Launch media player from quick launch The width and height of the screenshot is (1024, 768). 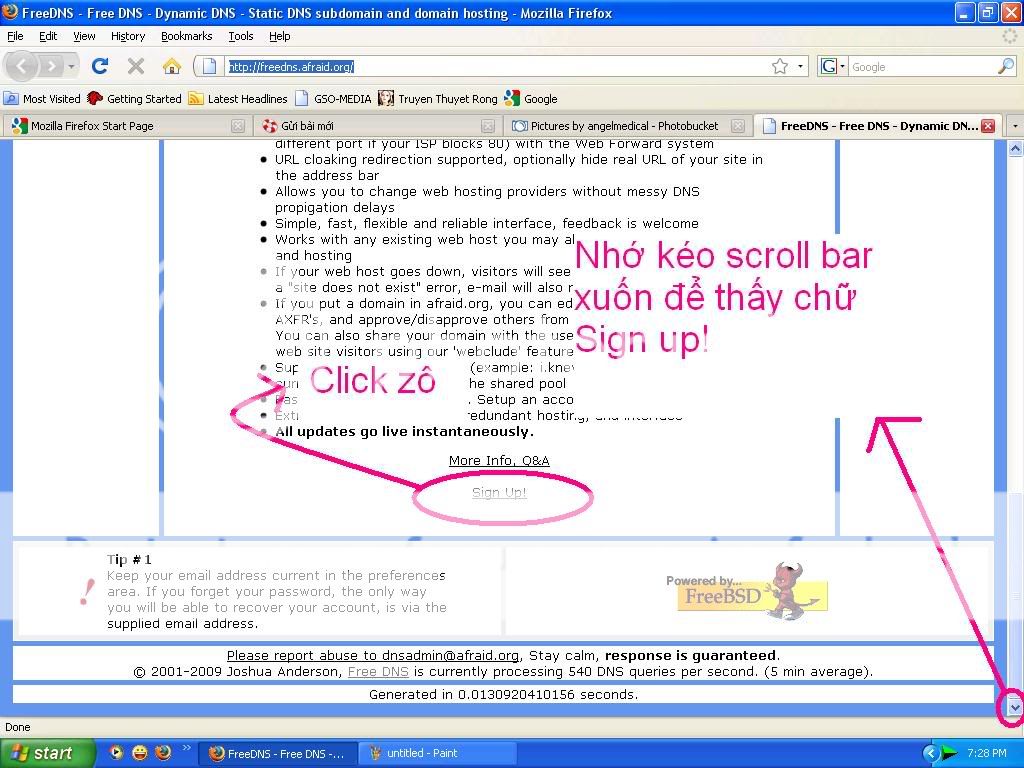[116, 753]
